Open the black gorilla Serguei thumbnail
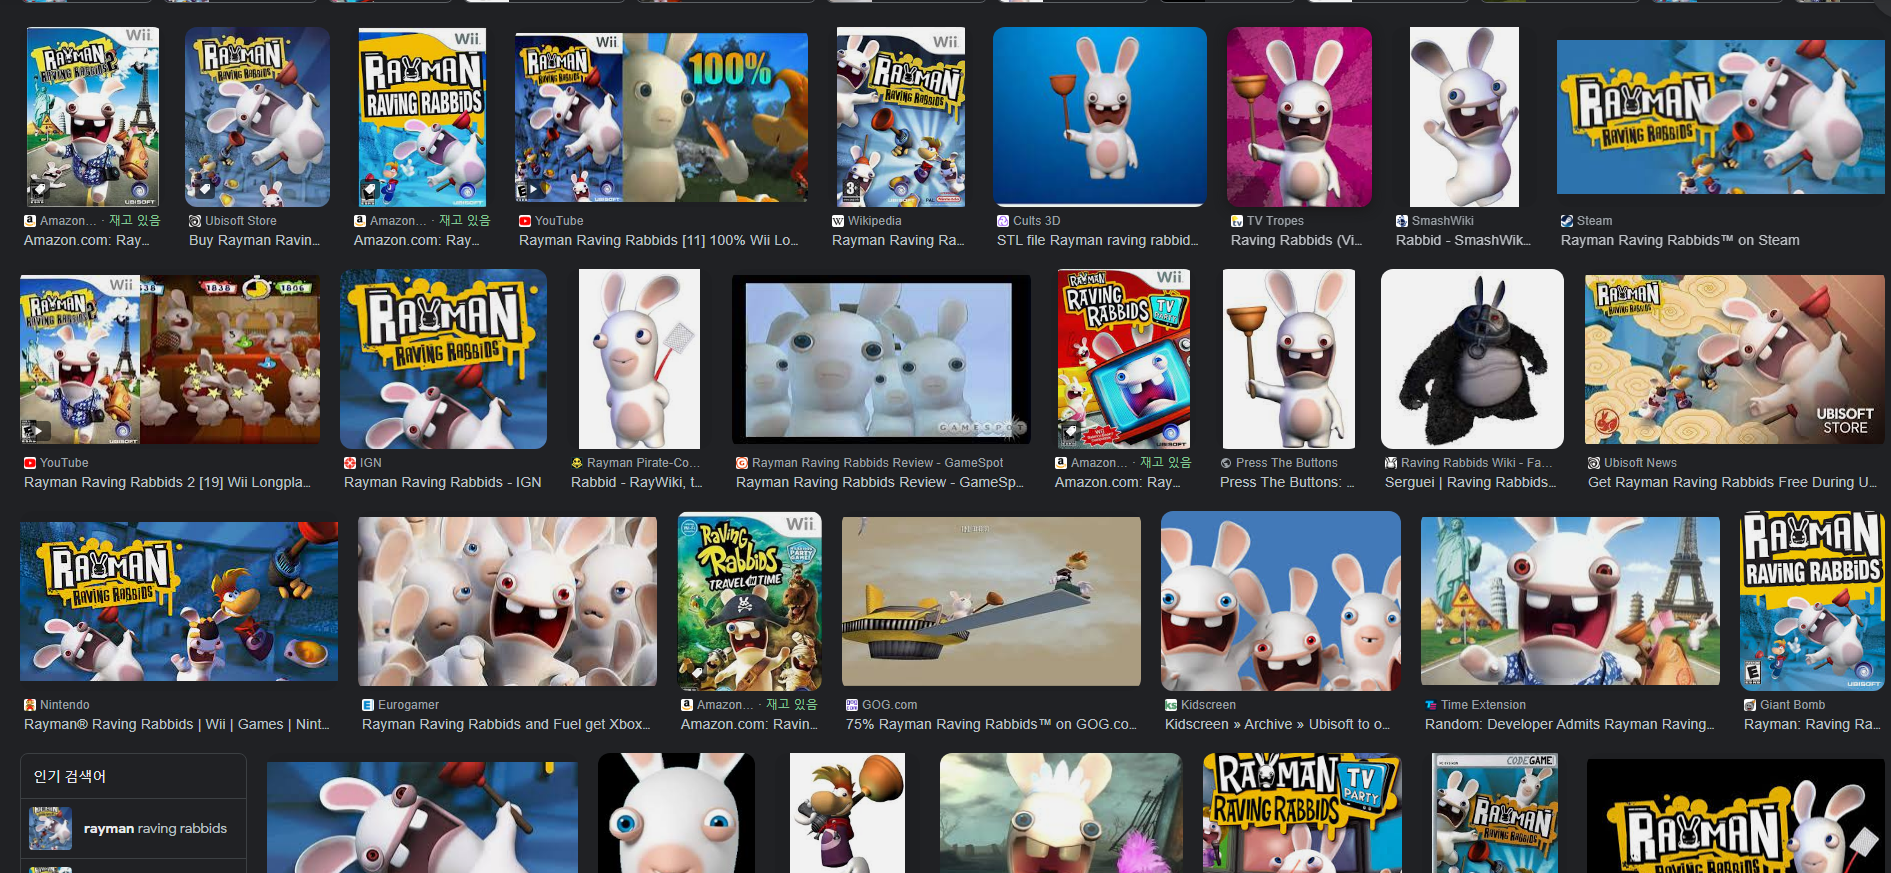This screenshot has width=1891, height=873. tap(1472, 359)
